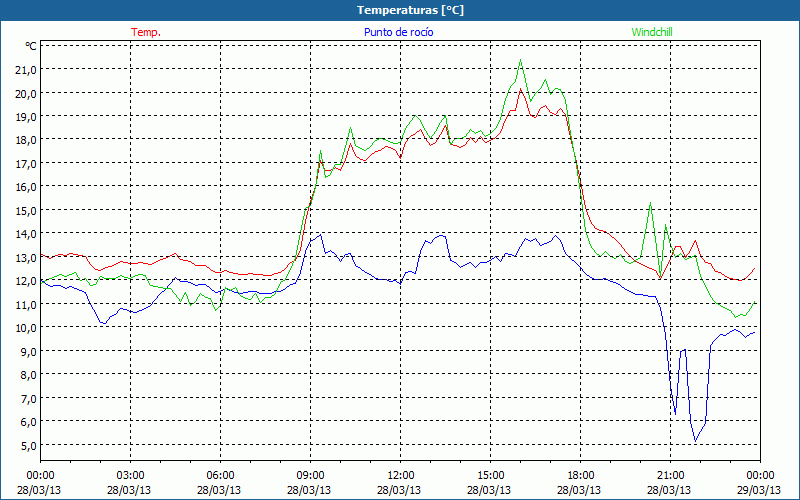Click the 9,0 y-axis value
This screenshot has height=500, width=800.
click(29, 352)
